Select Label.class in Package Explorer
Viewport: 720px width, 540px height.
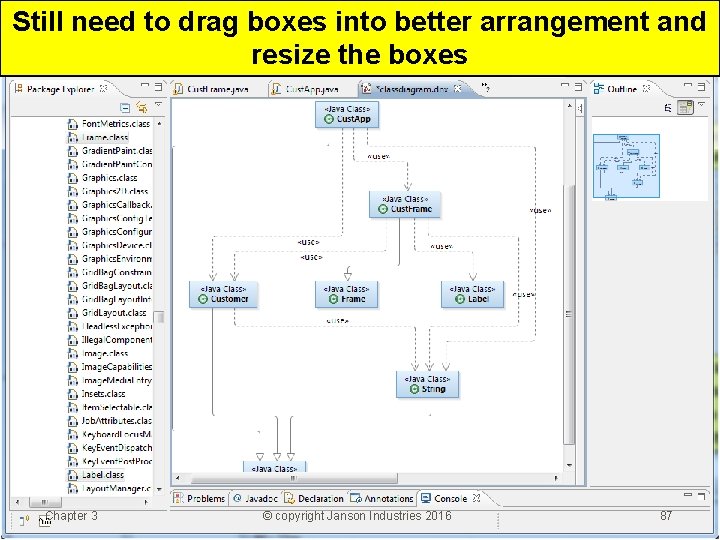pyautogui.click(x=96, y=475)
